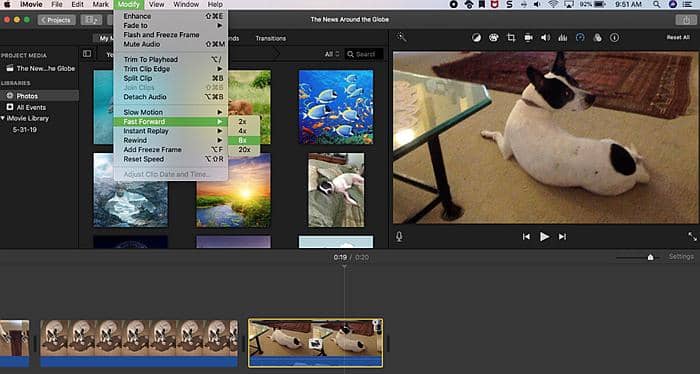The image size is (700, 374).
Task: Open the Wi-Fi status menu
Action: (553, 4)
